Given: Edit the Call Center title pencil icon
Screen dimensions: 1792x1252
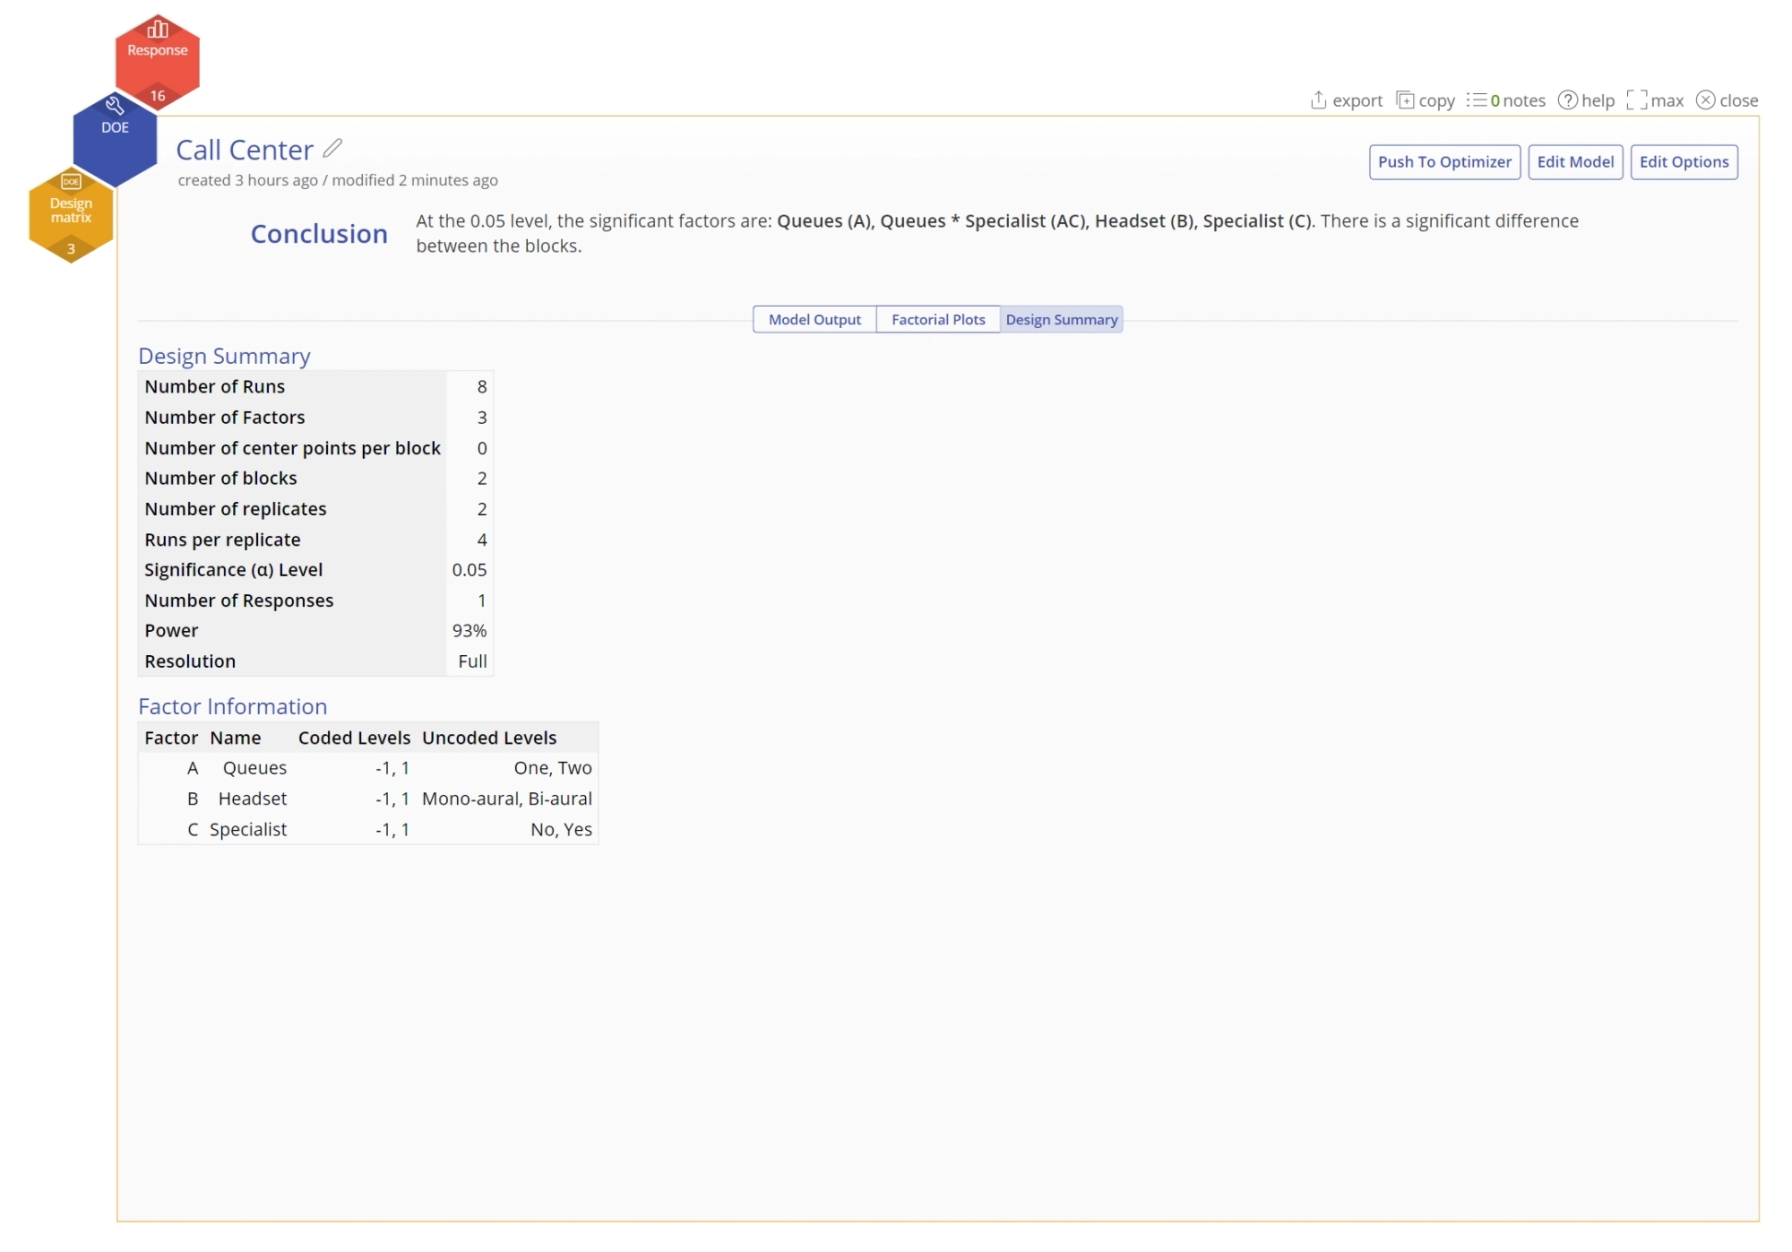Looking at the screenshot, I should click(333, 149).
